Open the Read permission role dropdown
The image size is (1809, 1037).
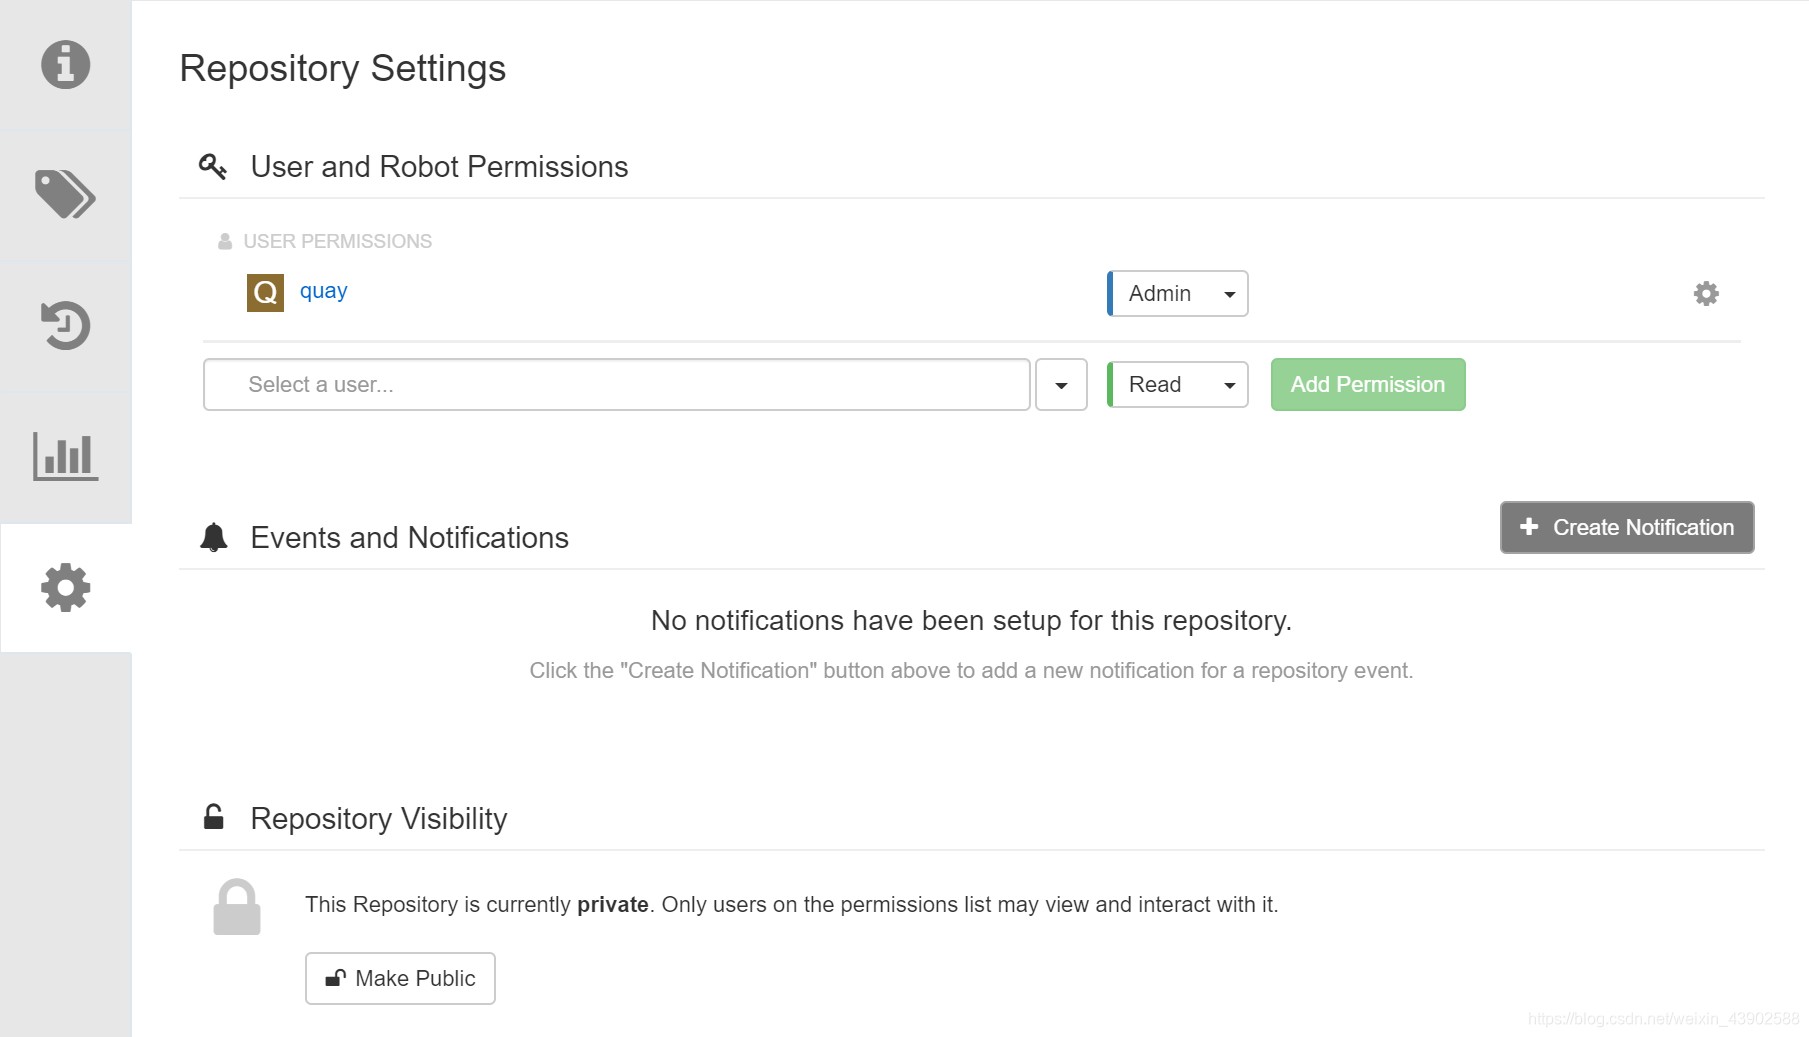tap(1178, 385)
